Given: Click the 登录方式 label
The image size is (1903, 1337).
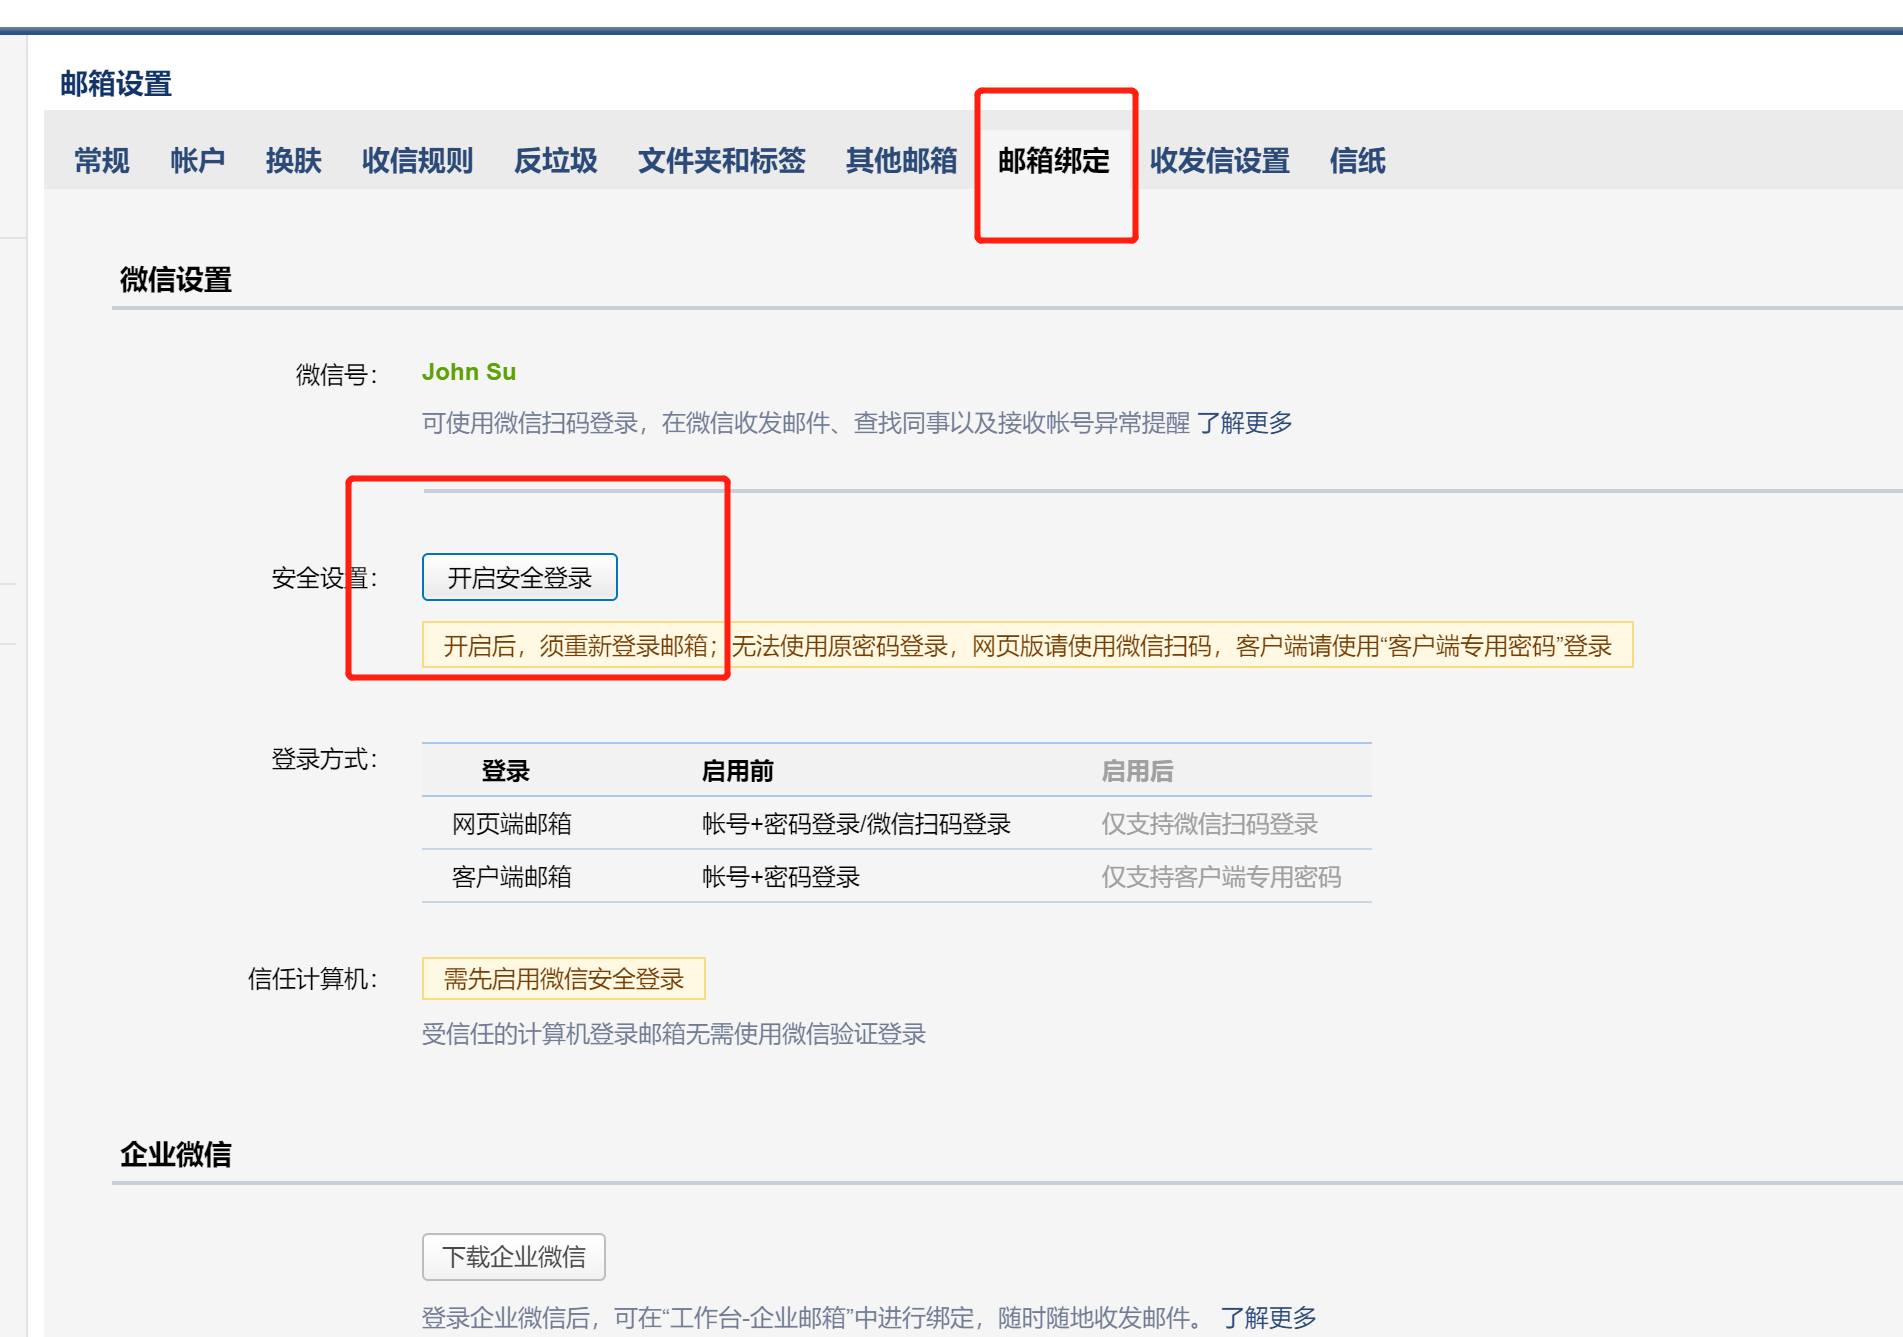Looking at the screenshot, I should [x=325, y=759].
